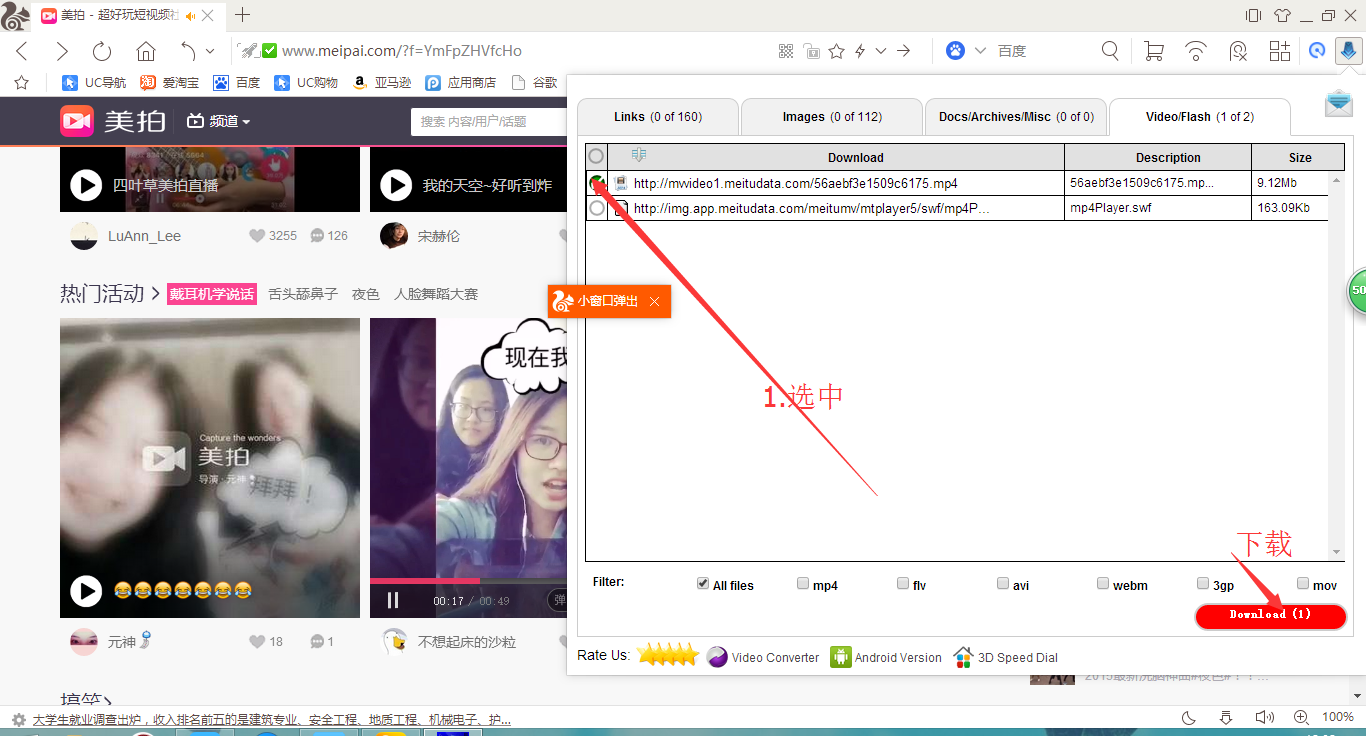The image size is (1366, 736).
Task: Open the 亚马逊 bookmark
Action: point(382,83)
